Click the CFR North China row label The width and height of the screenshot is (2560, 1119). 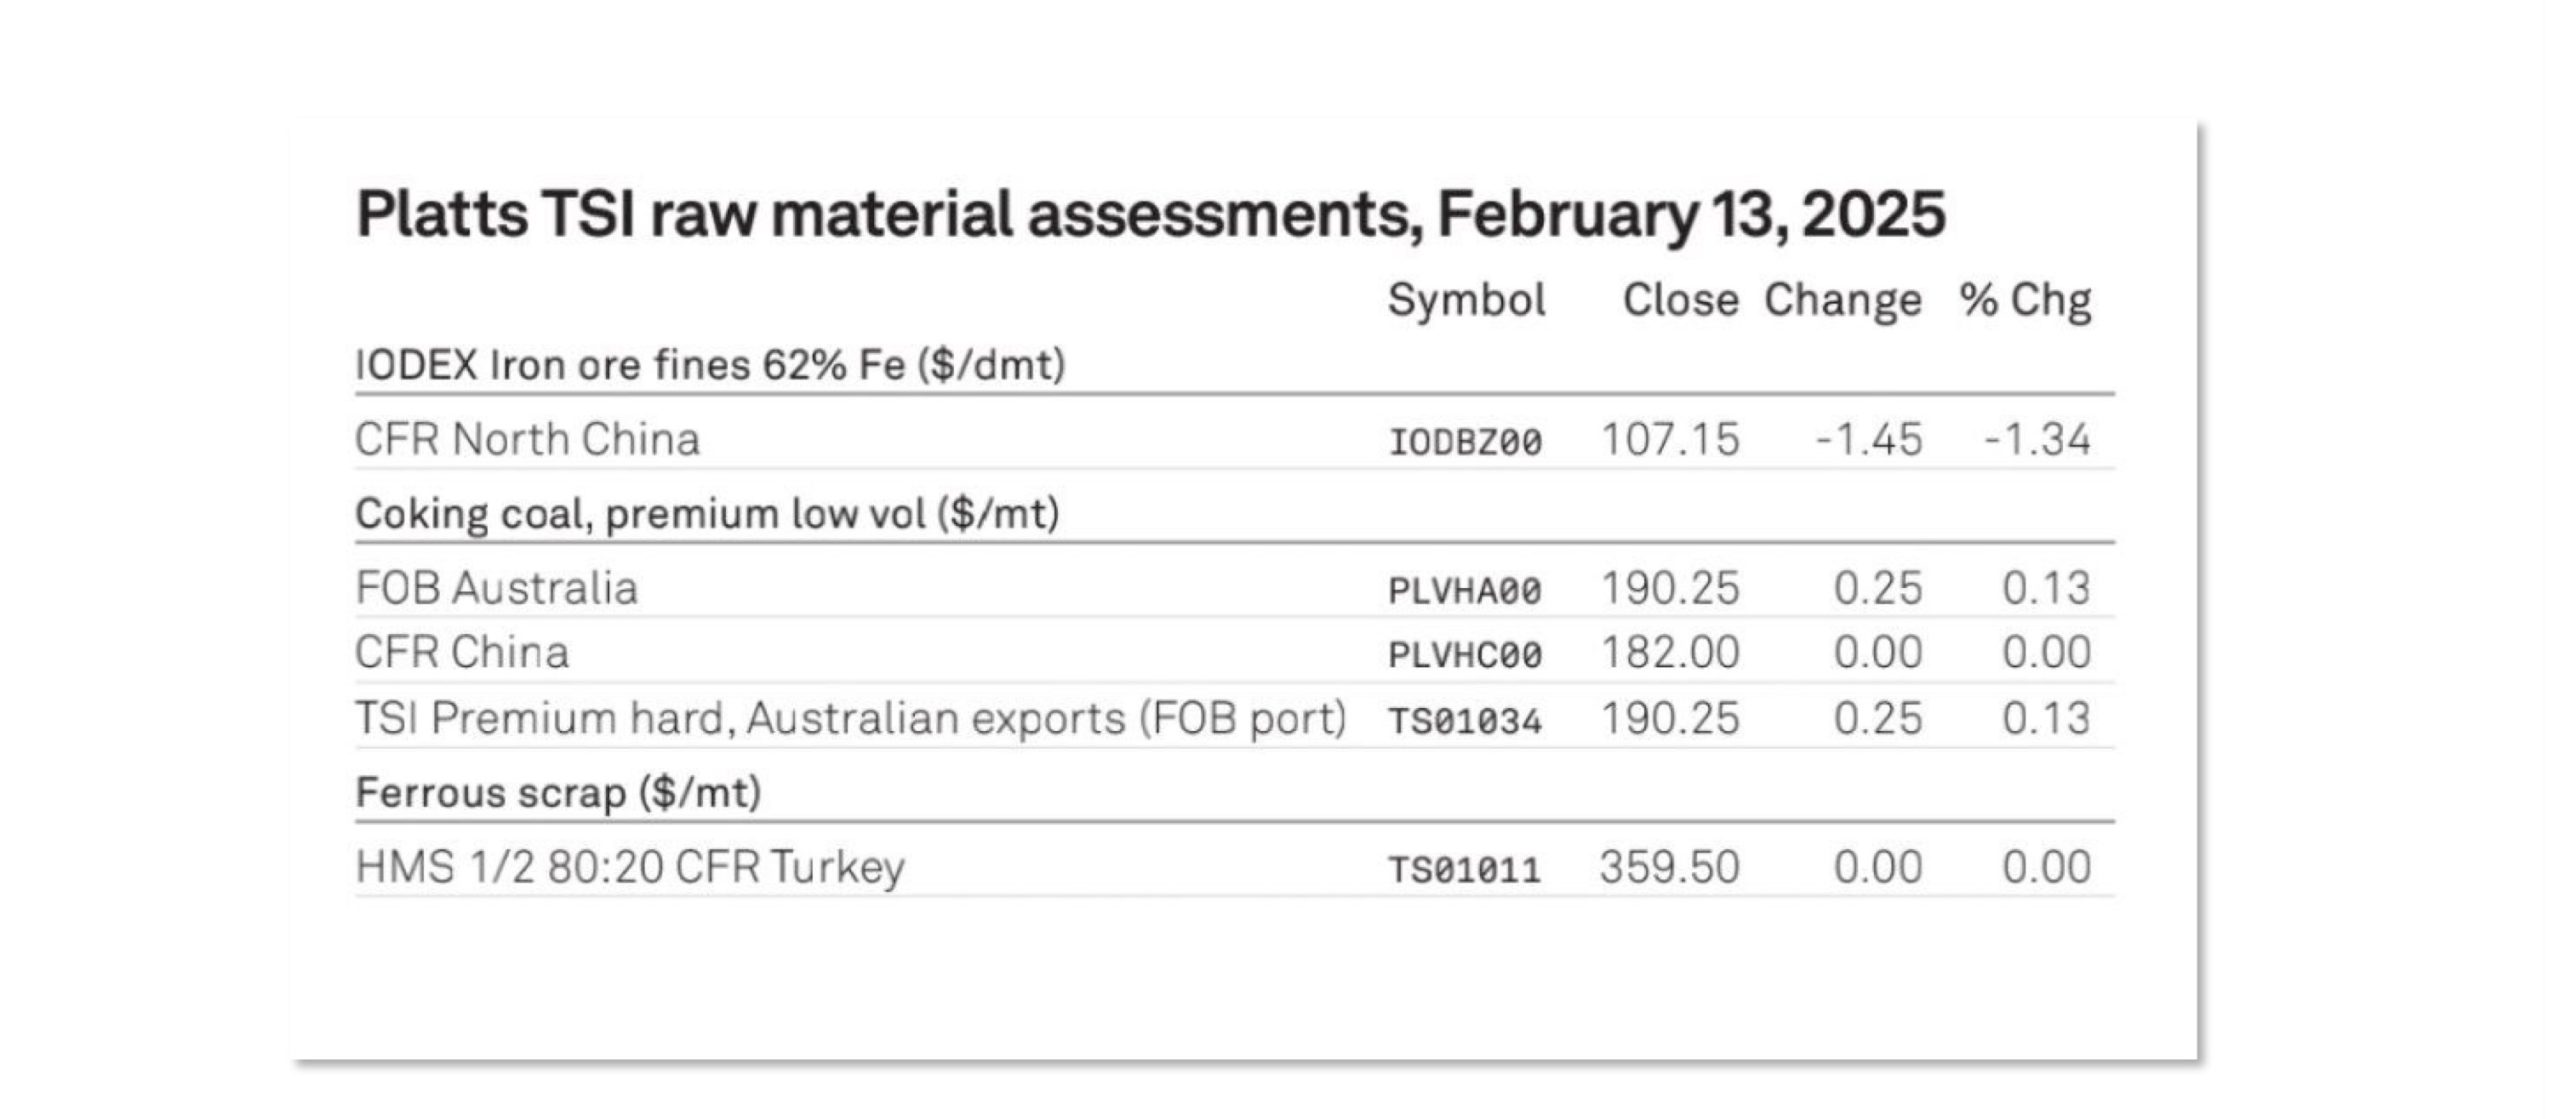pyautogui.click(x=527, y=440)
